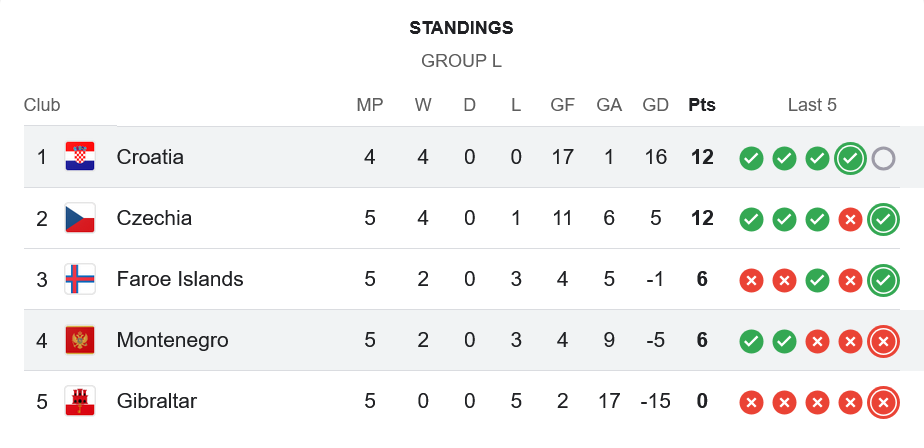Select the Faroe Islands team name
The image size is (924, 448).
pyautogui.click(x=180, y=279)
